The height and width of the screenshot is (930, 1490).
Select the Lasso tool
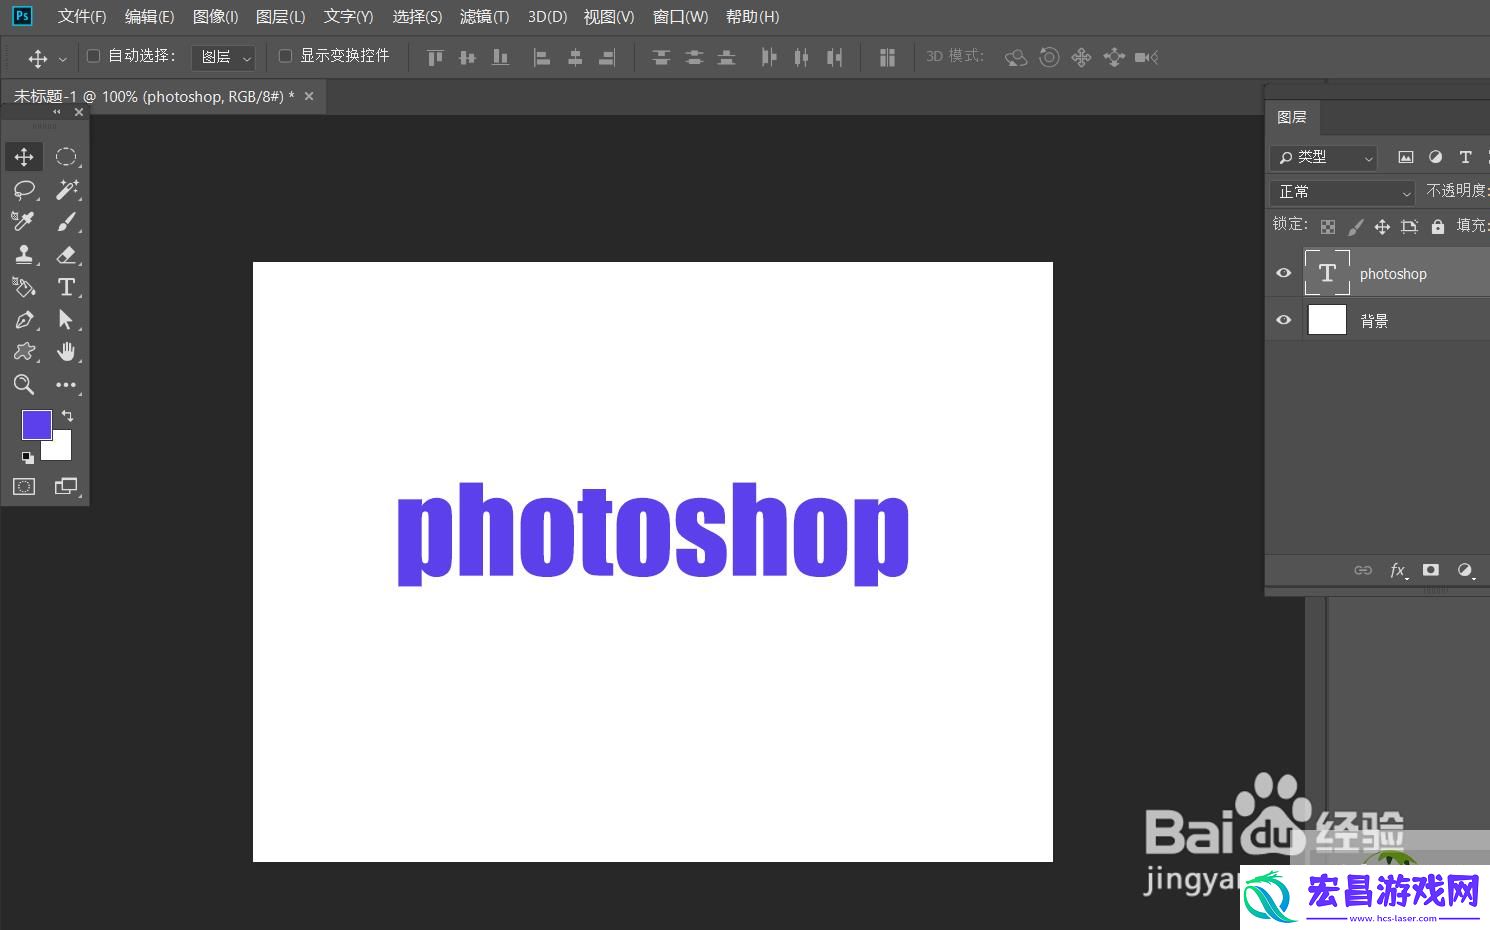(24, 189)
